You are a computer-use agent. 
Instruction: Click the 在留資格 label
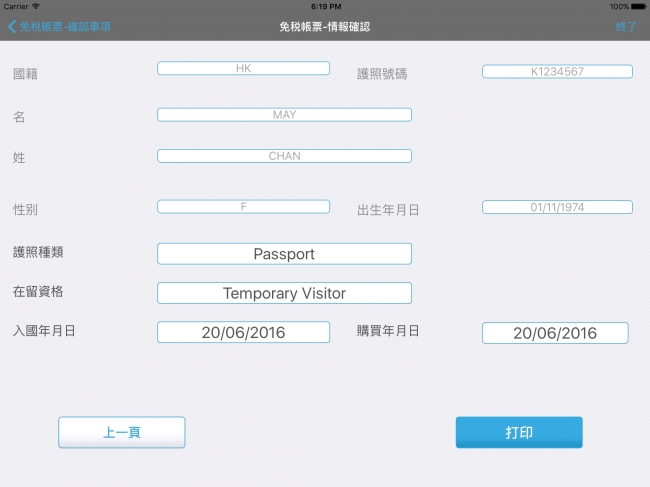(x=38, y=291)
